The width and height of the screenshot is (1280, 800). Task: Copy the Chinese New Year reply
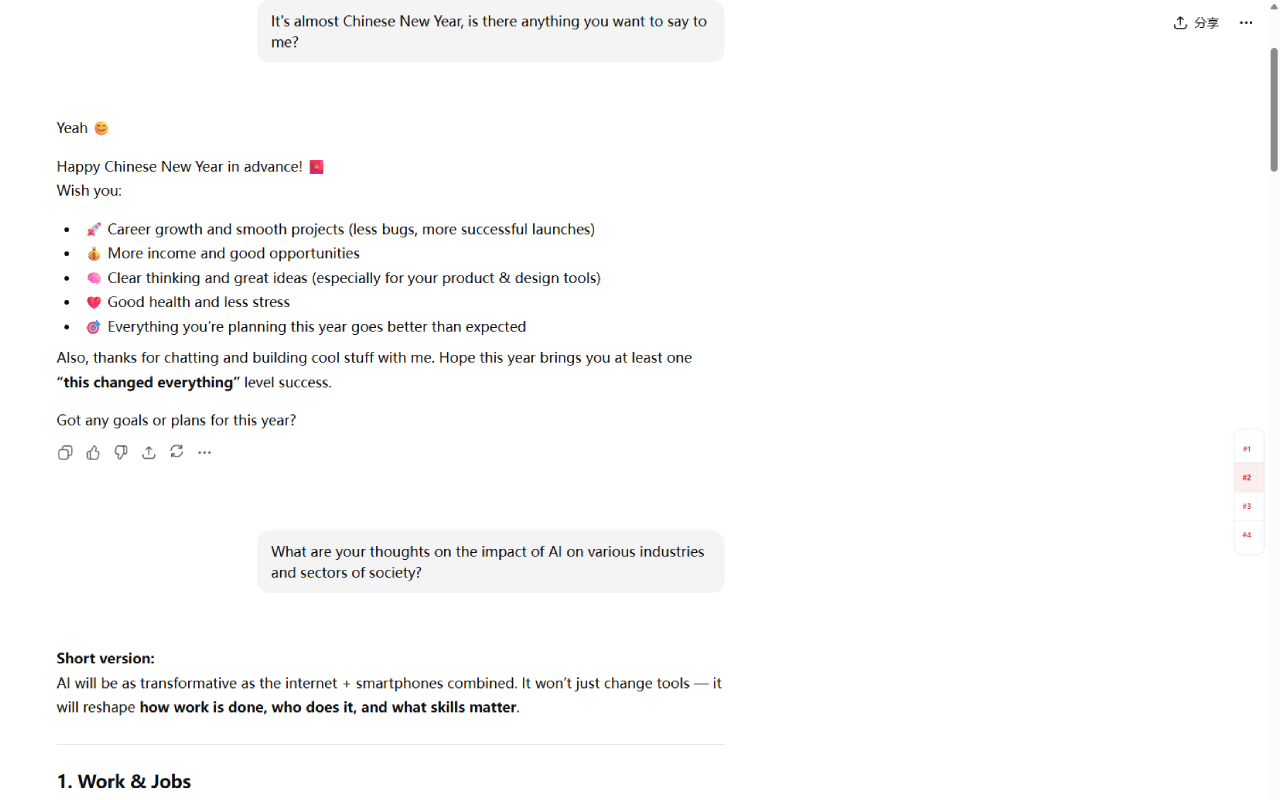click(x=65, y=452)
